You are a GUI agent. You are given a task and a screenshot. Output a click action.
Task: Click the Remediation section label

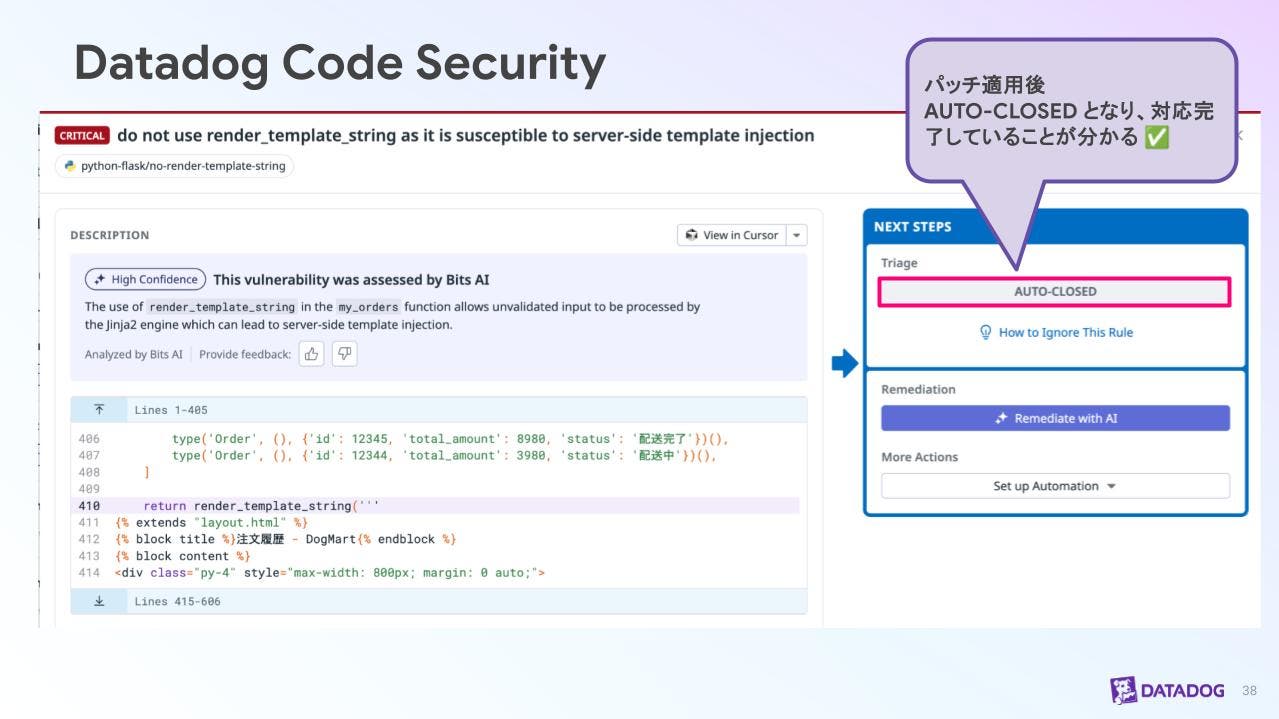pos(918,389)
